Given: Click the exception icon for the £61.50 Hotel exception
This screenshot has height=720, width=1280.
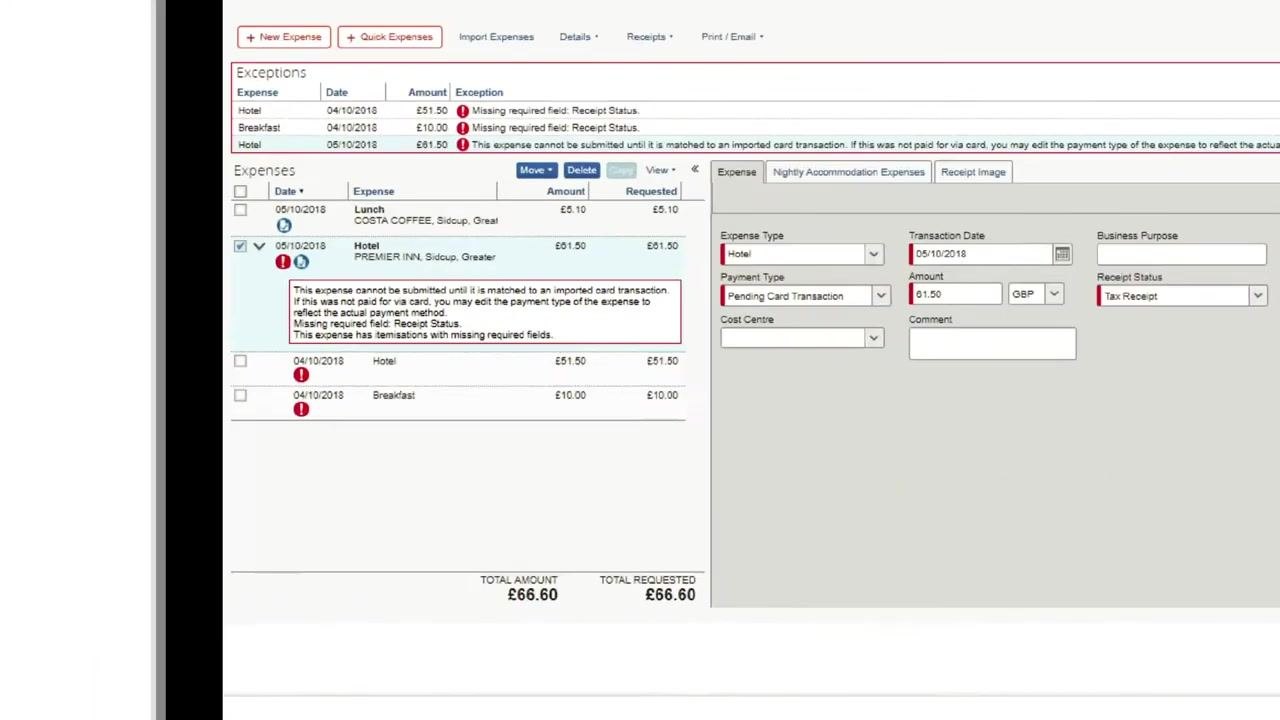Looking at the screenshot, I should coord(462,145).
